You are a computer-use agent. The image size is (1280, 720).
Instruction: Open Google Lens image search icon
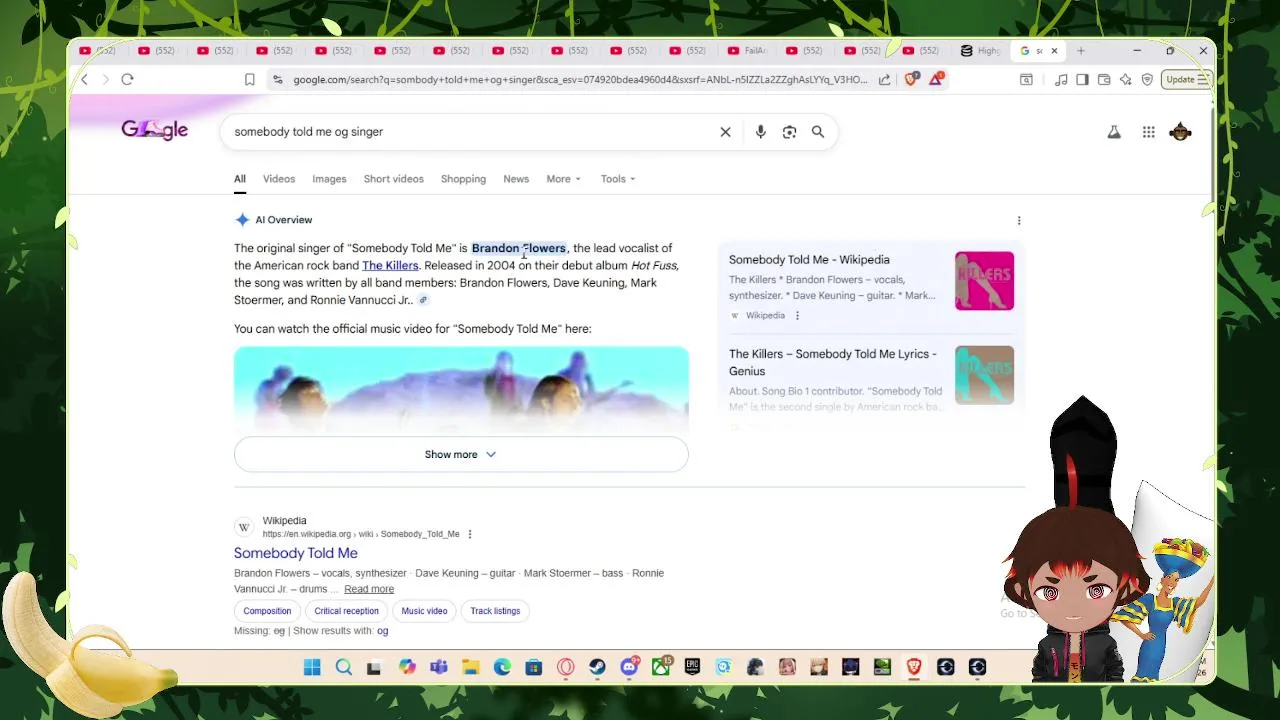tap(789, 132)
